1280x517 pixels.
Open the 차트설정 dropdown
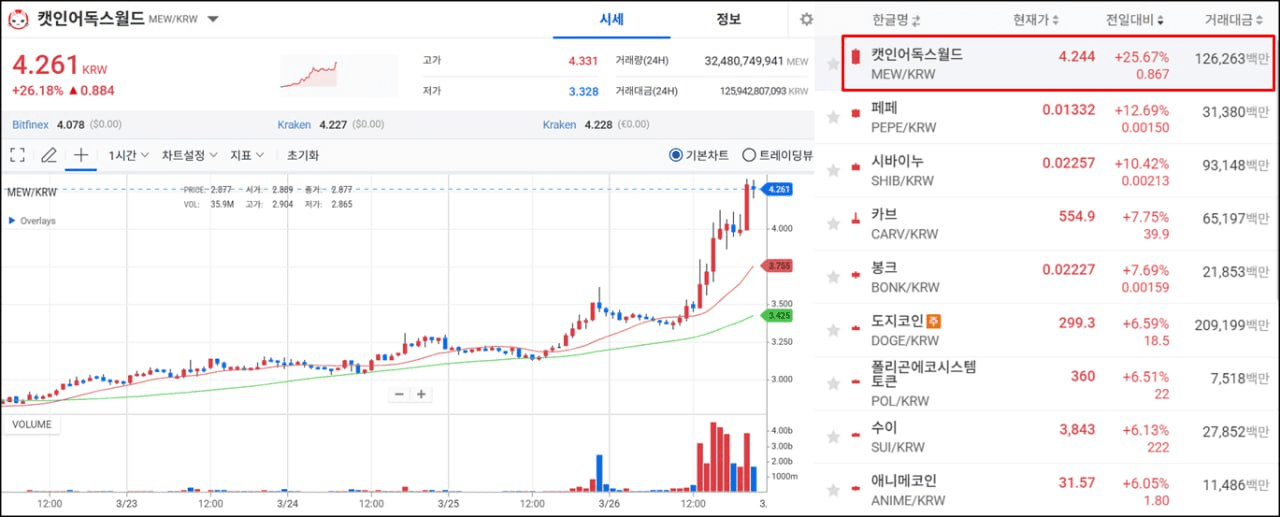click(x=189, y=155)
